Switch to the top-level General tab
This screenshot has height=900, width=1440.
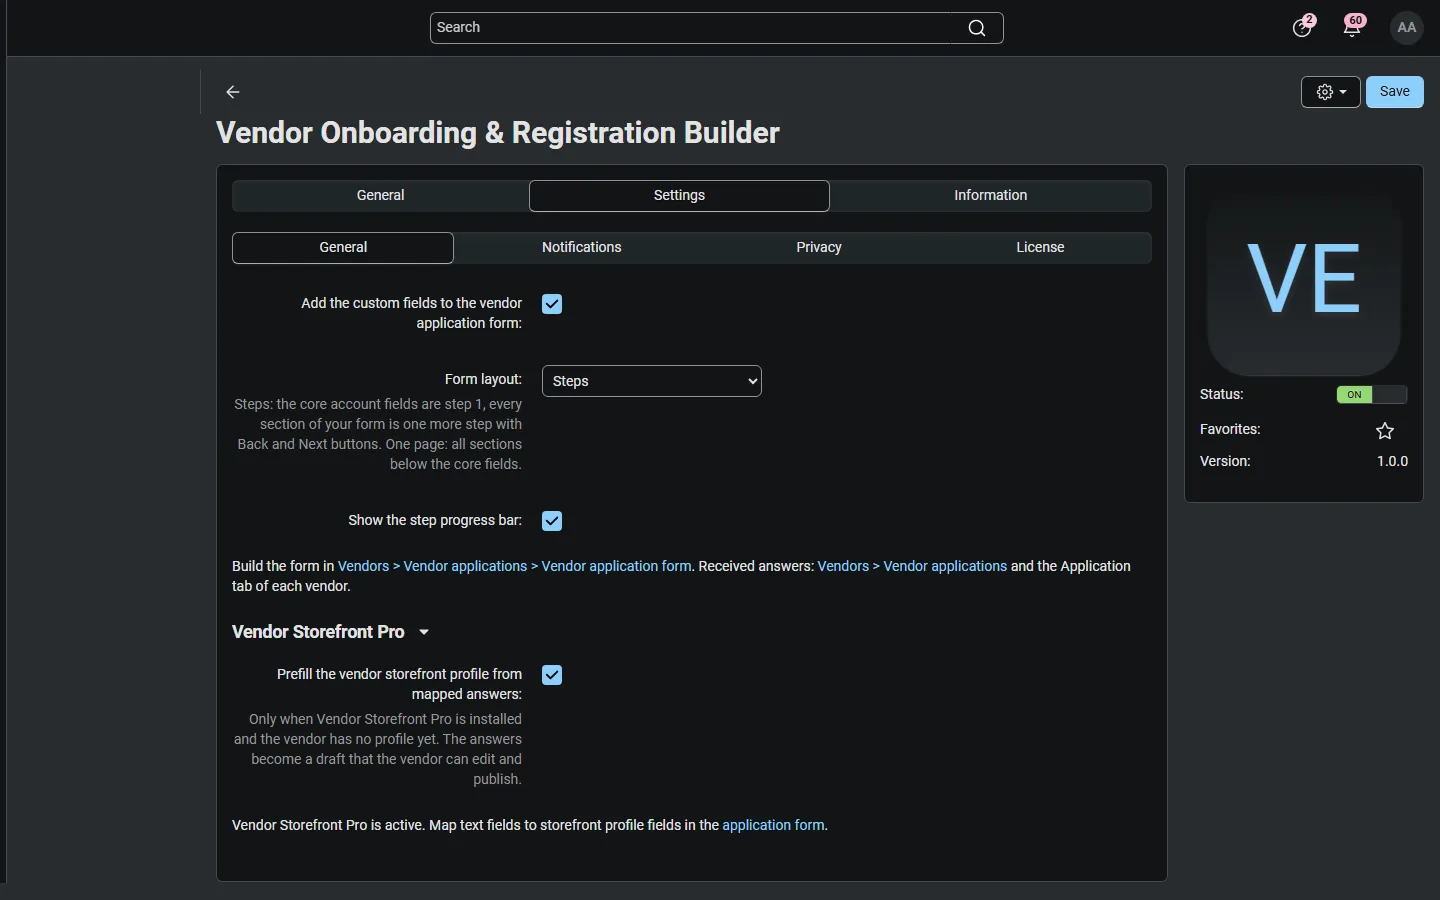tap(381, 196)
